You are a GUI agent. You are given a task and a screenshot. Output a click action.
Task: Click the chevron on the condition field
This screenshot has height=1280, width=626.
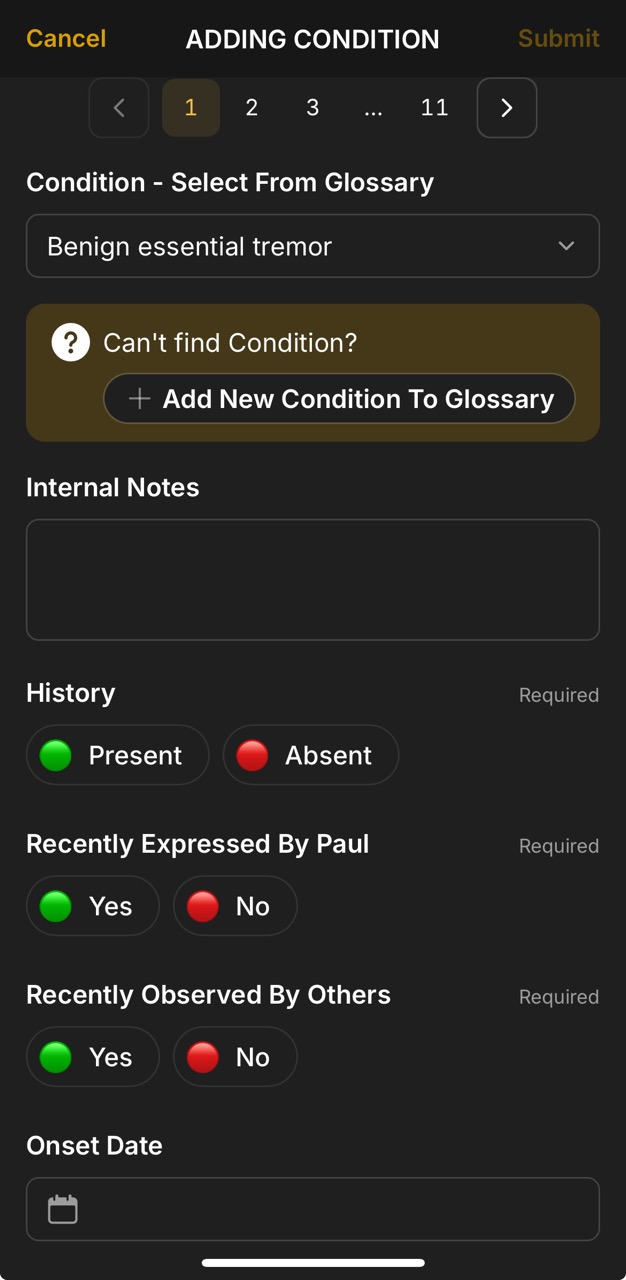pyautogui.click(x=566, y=246)
